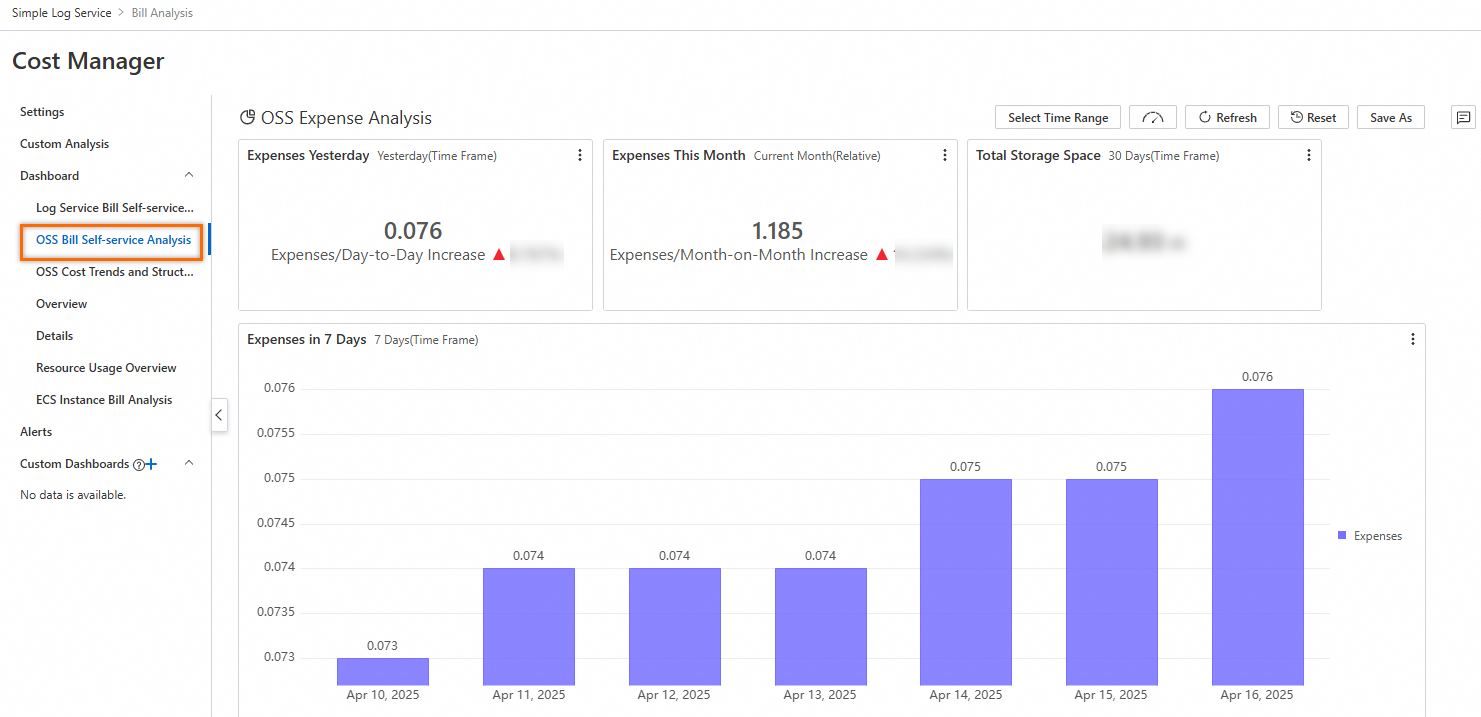Open Expenses in 7 Days chart options
Image resolution: width=1481 pixels, height=717 pixels.
(1413, 339)
